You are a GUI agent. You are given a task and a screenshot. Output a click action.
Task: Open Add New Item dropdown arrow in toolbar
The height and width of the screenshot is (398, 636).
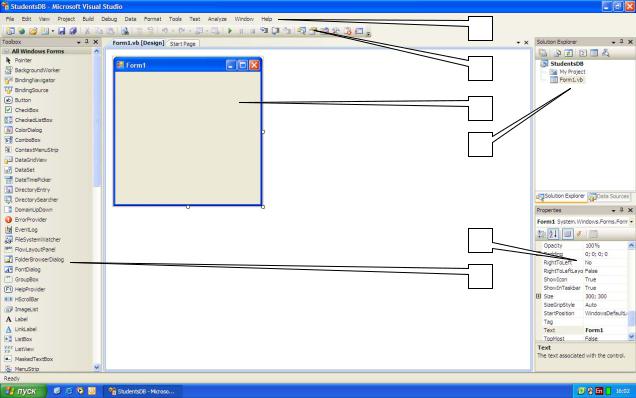point(52,31)
